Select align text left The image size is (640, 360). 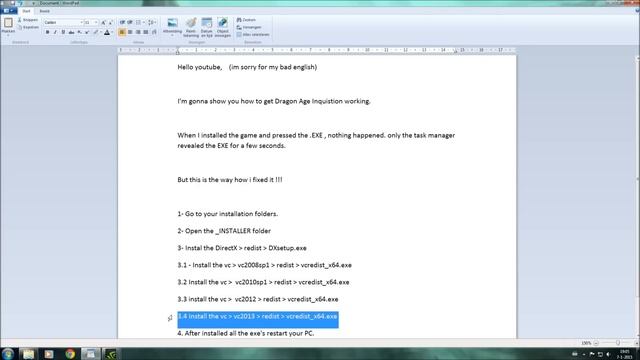122,32
